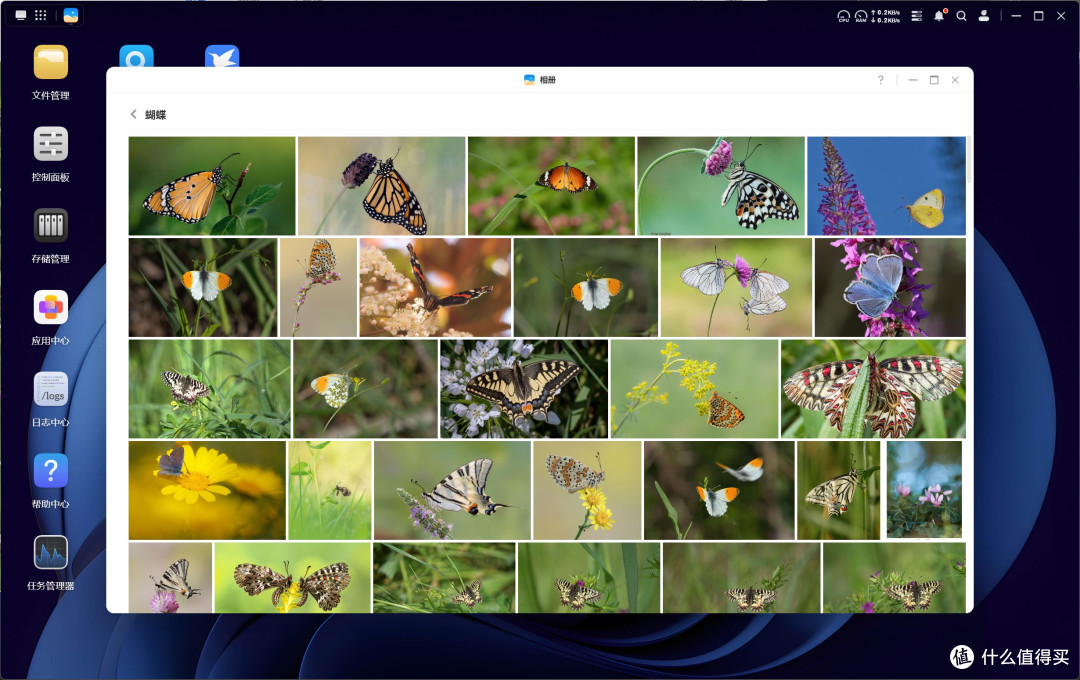Open photo of three white butterflies on pink flower

(x=736, y=287)
